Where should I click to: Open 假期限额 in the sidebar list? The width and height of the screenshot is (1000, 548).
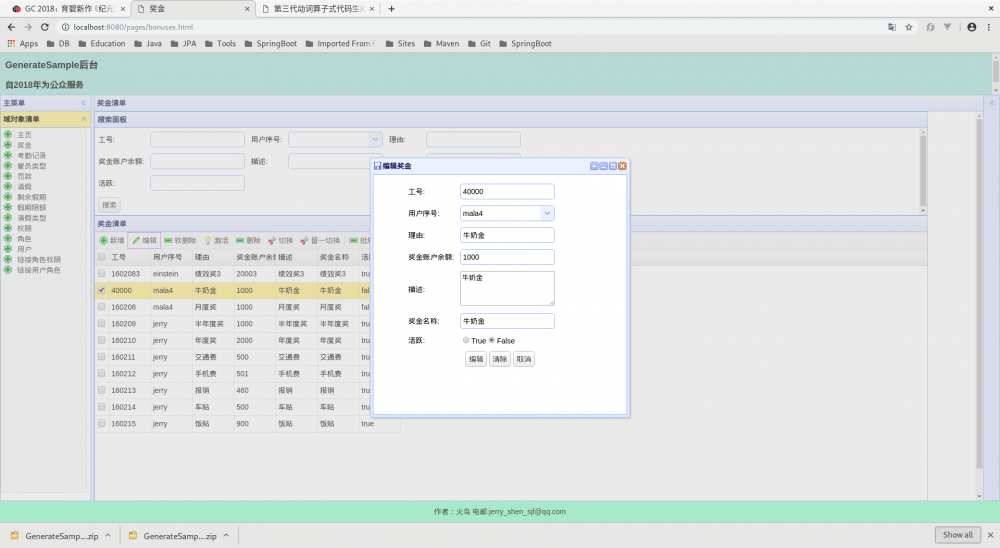(31, 207)
